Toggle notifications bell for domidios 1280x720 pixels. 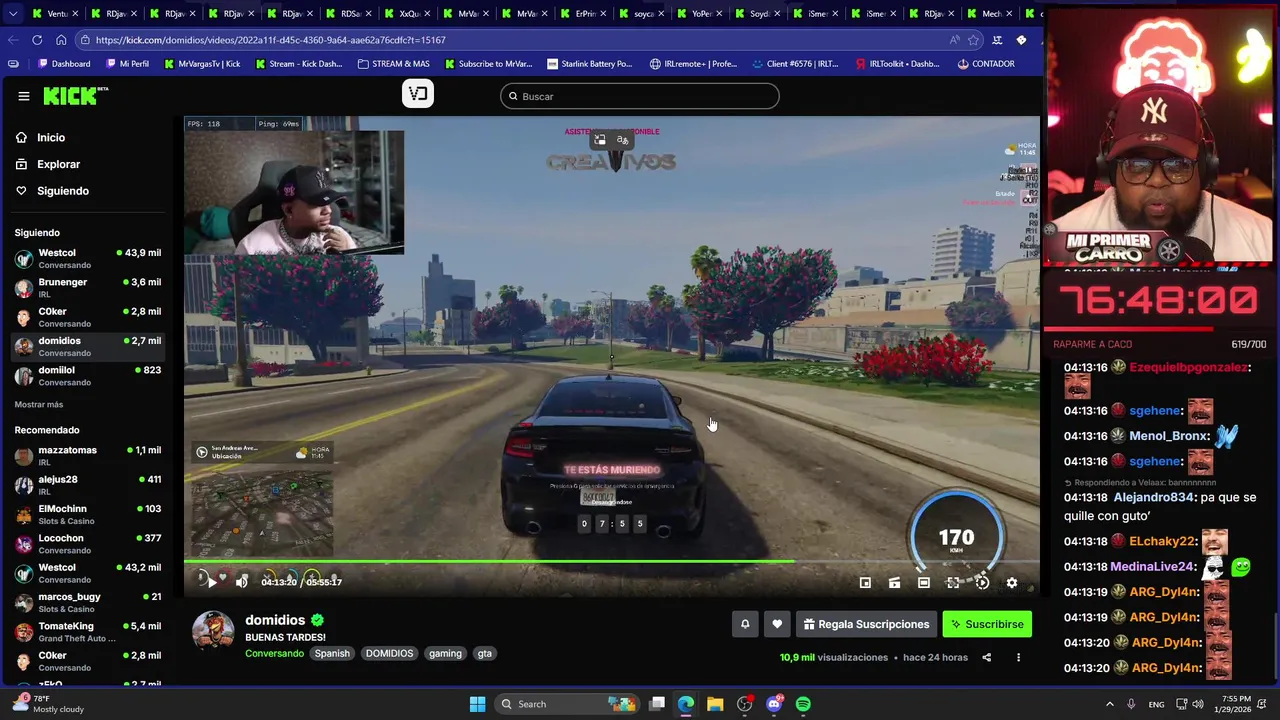pyautogui.click(x=745, y=624)
